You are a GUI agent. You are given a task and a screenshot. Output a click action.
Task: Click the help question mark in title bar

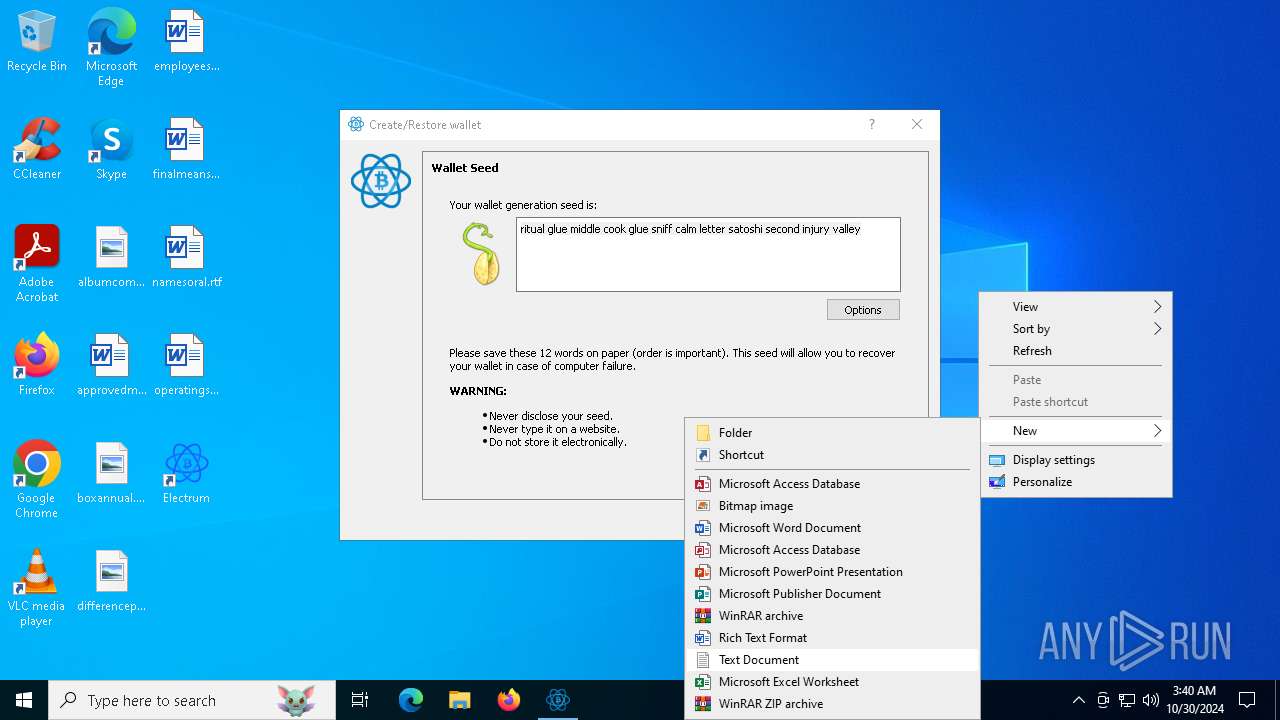pyautogui.click(x=872, y=125)
